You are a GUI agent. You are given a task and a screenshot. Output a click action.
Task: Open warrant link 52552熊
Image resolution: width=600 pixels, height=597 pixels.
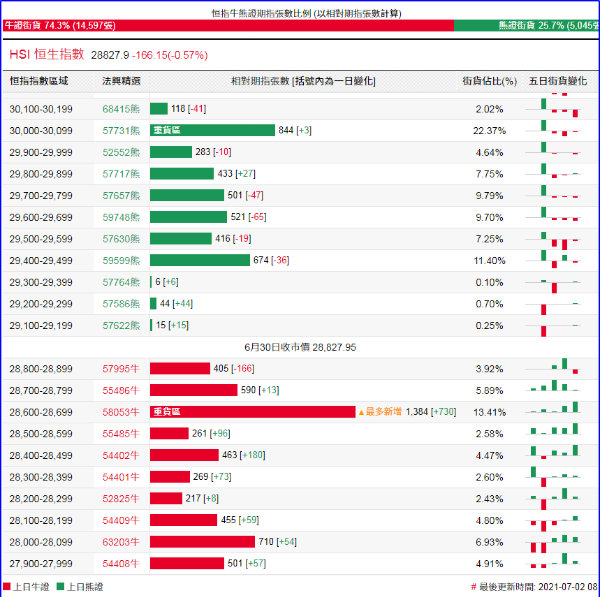[121, 152]
